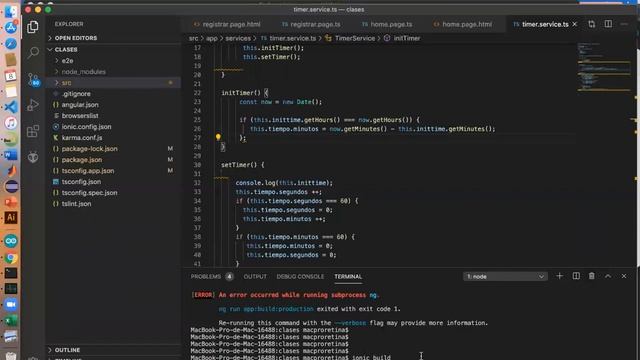Expand the e2e folder
This screenshot has width=640, height=360.
pos(67,60)
